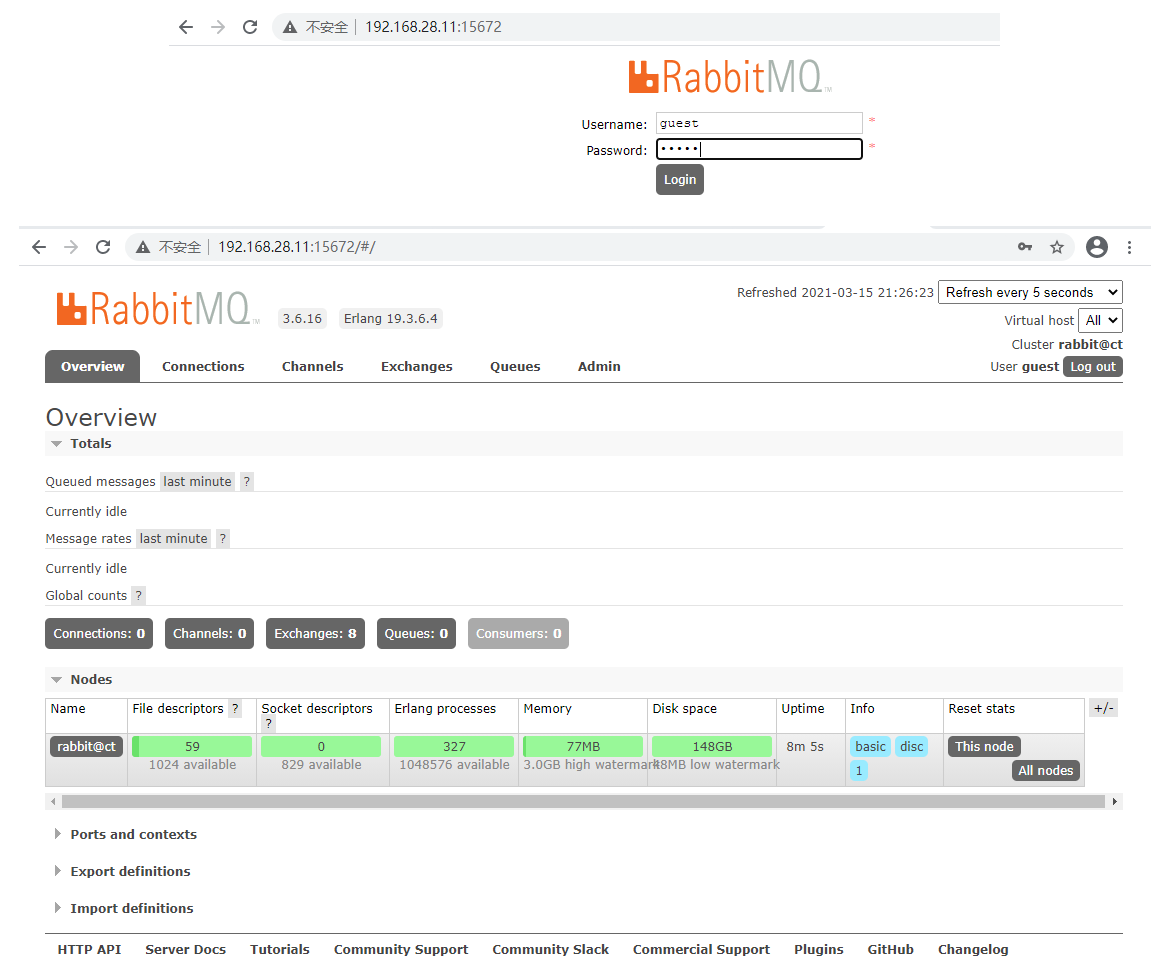The image size is (1171, 966).
Task: Open the browser three-dot menu
Action: pos(1129,247)
